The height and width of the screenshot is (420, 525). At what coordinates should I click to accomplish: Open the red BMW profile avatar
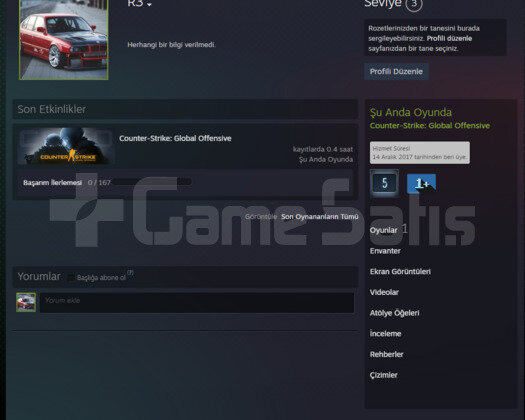point(64,40)
